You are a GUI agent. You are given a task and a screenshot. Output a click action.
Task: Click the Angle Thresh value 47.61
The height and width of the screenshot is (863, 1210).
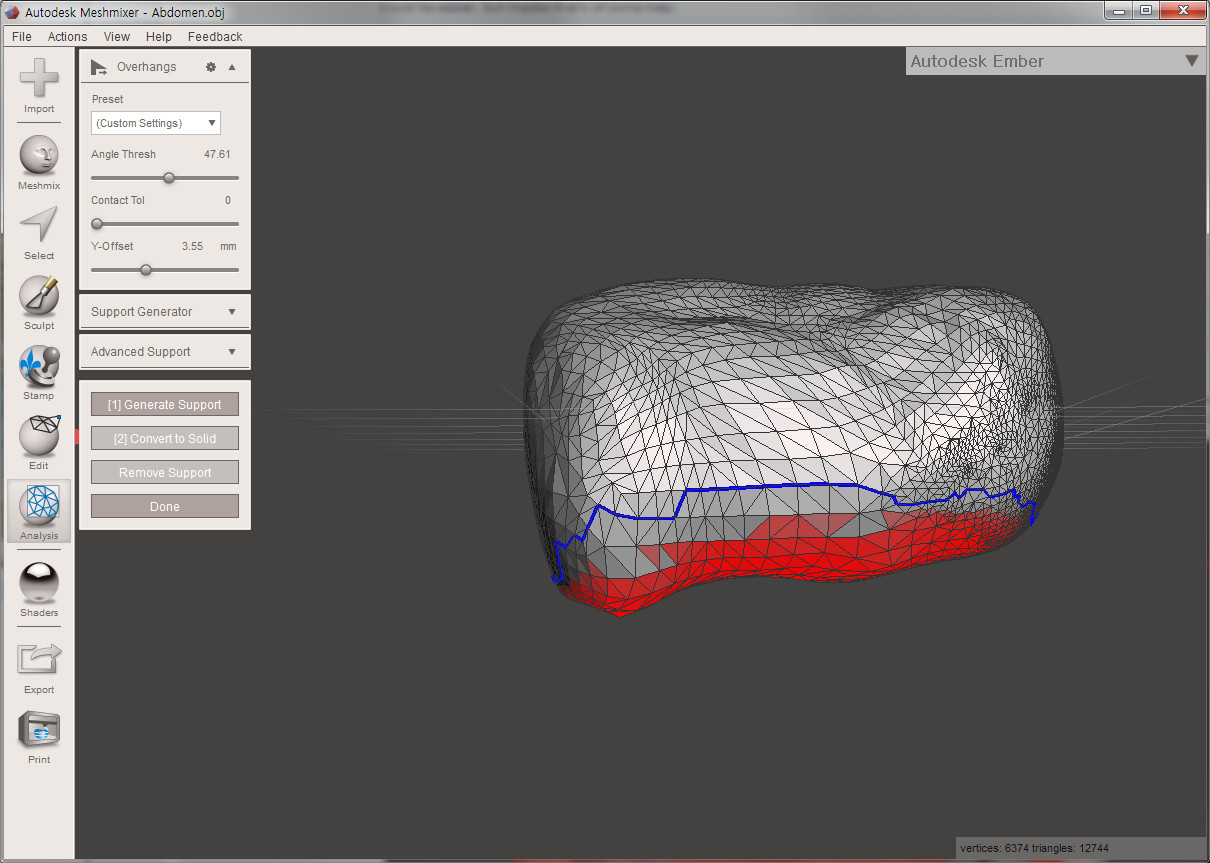tap(217, 154)
